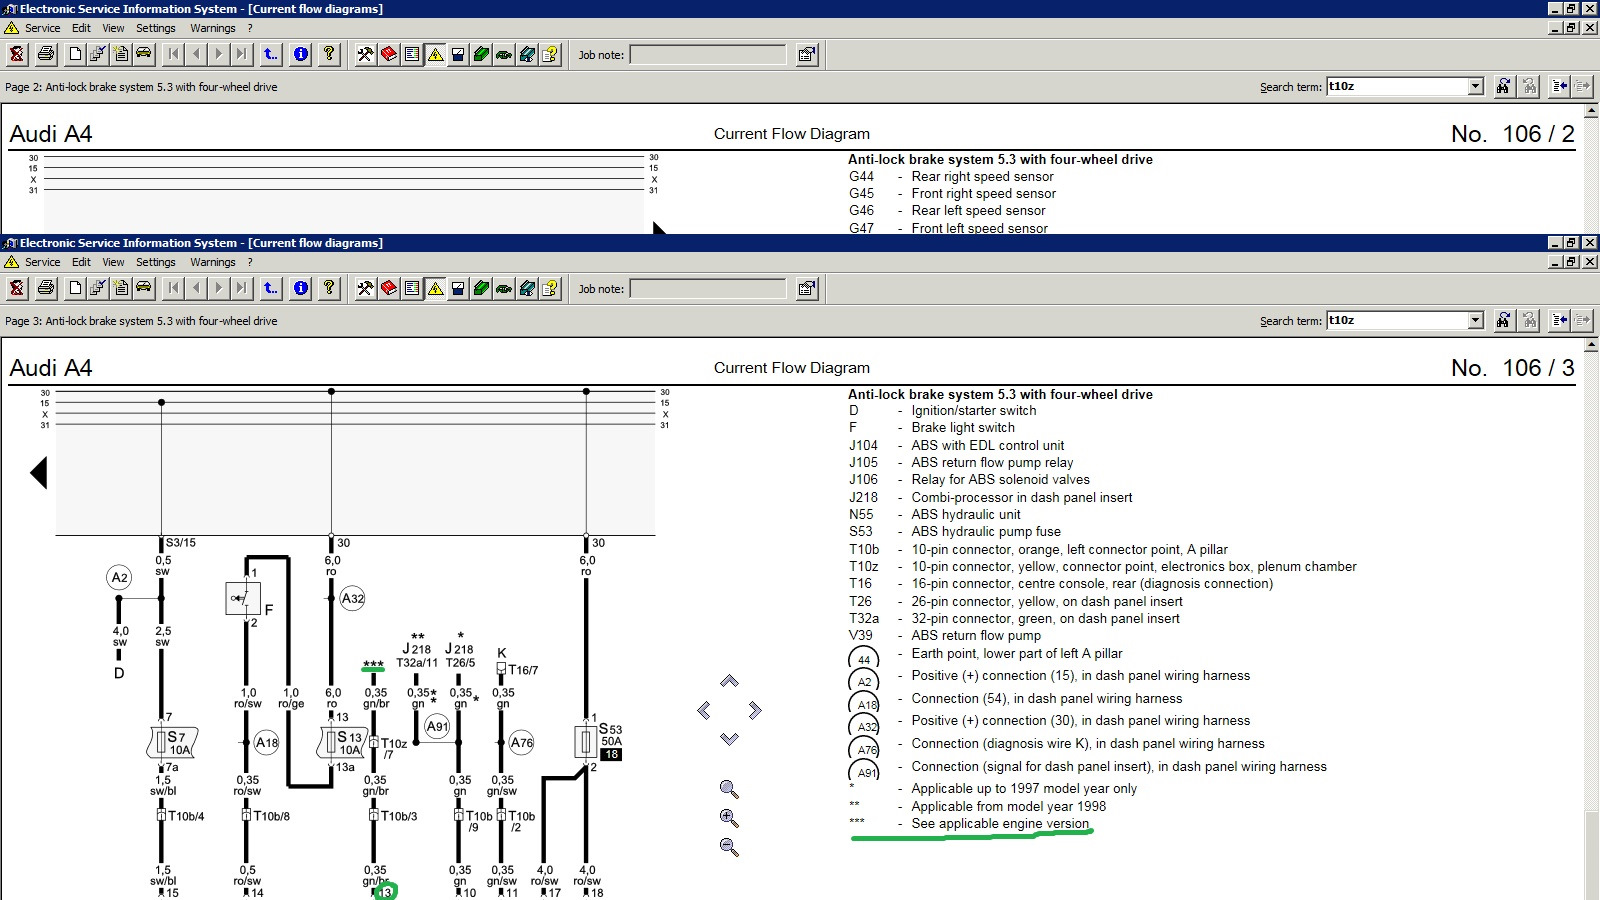Jump to first page in Page 3 window
Screen dimensions: 1600x900
(x=173, y=289)
